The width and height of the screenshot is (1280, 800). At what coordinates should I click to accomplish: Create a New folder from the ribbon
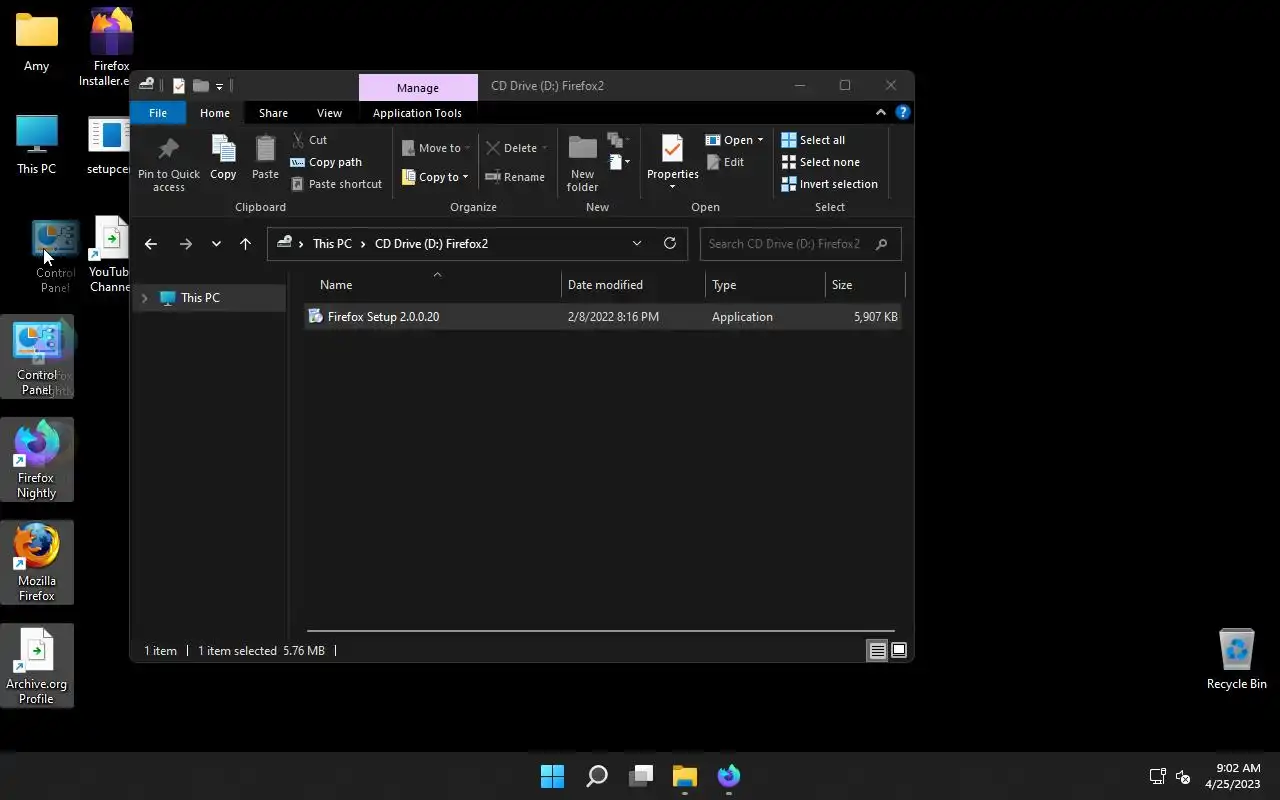(582, 164)
